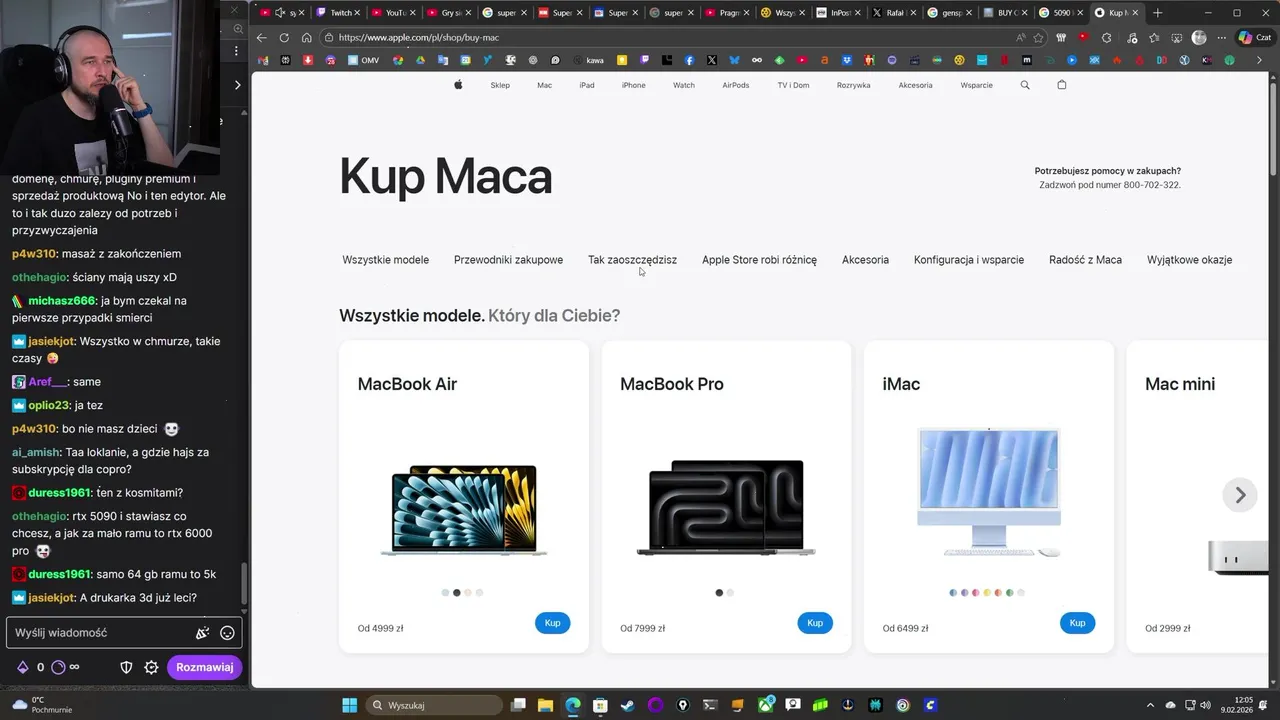Open Wsparcie in Apple navigation bar

tap(977, 85)
